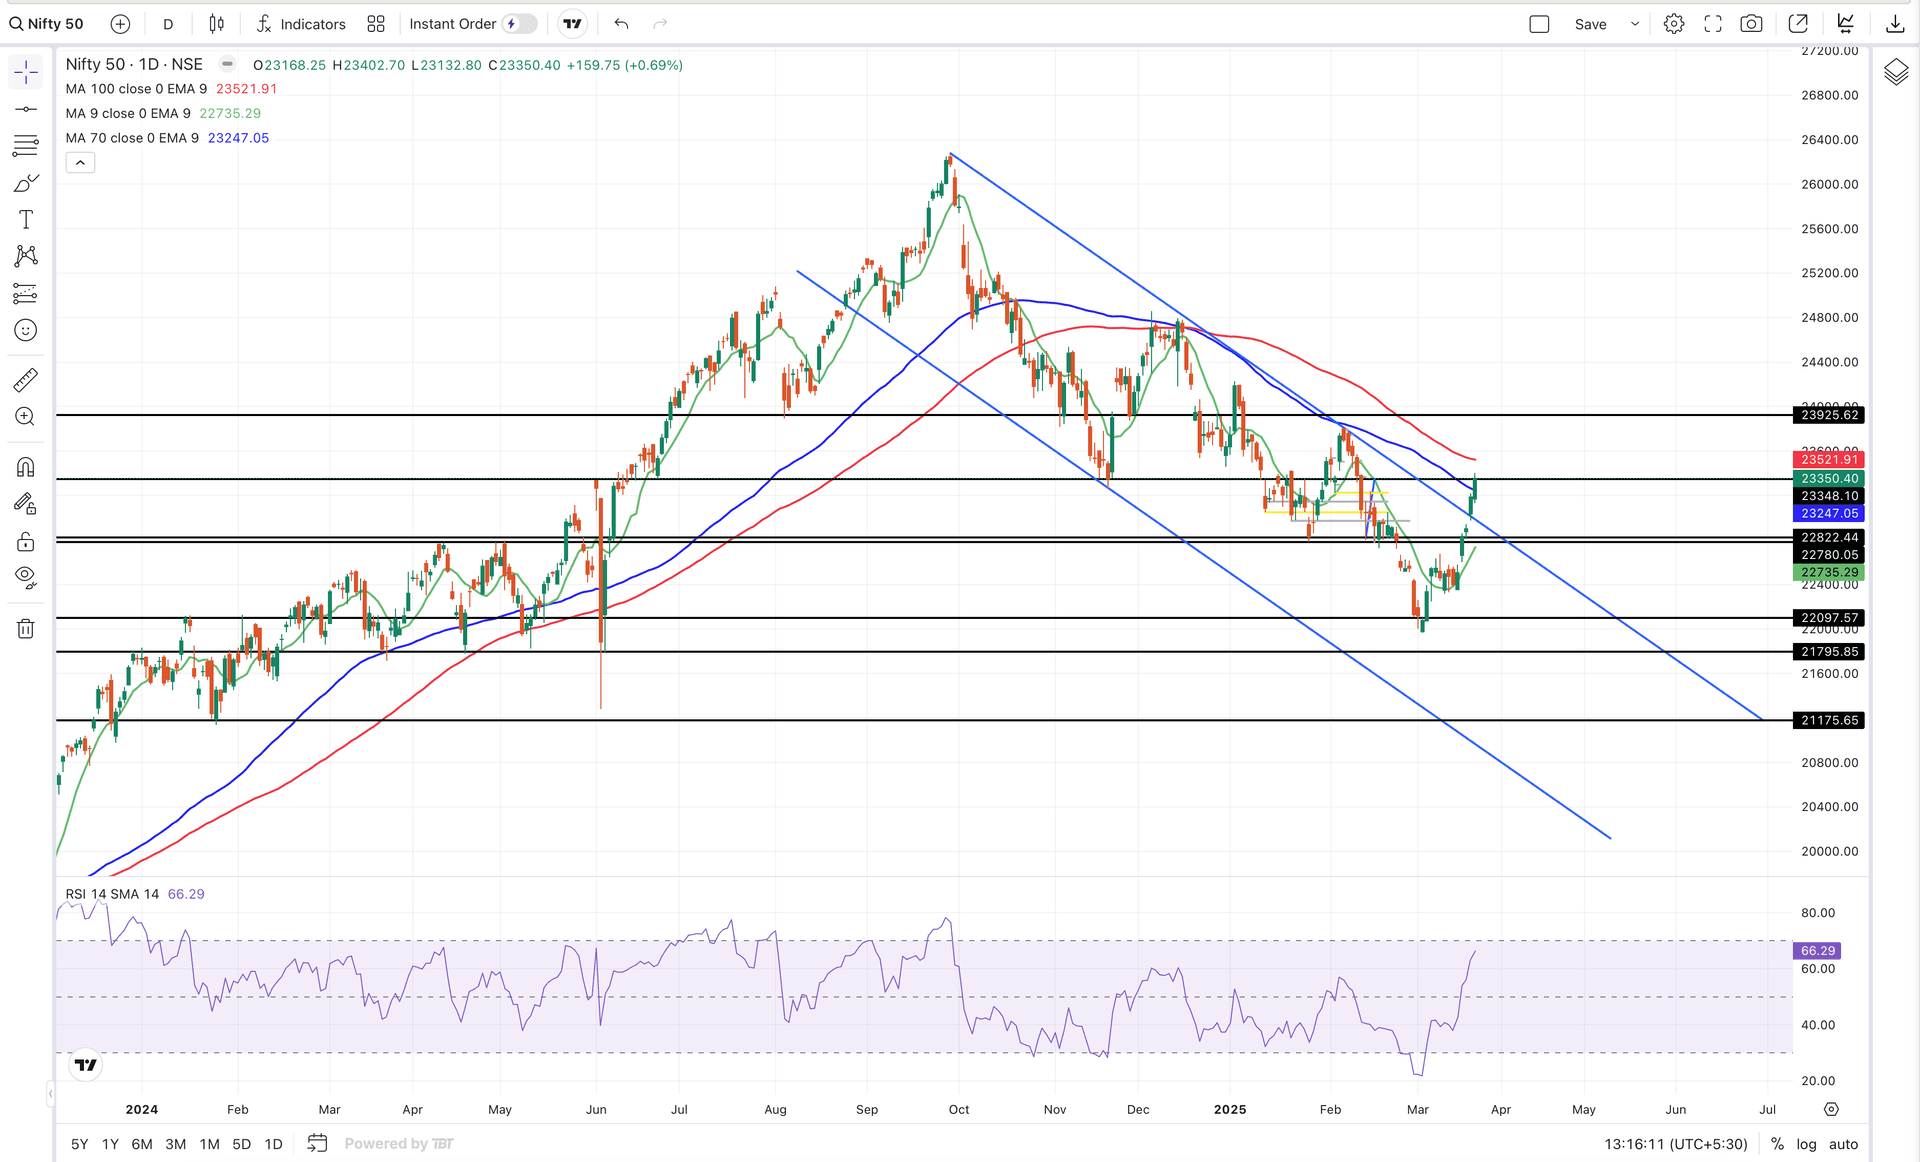Open the object tree layers icon
This screenshot has width=1920, height=1162.
(1896, 72)
